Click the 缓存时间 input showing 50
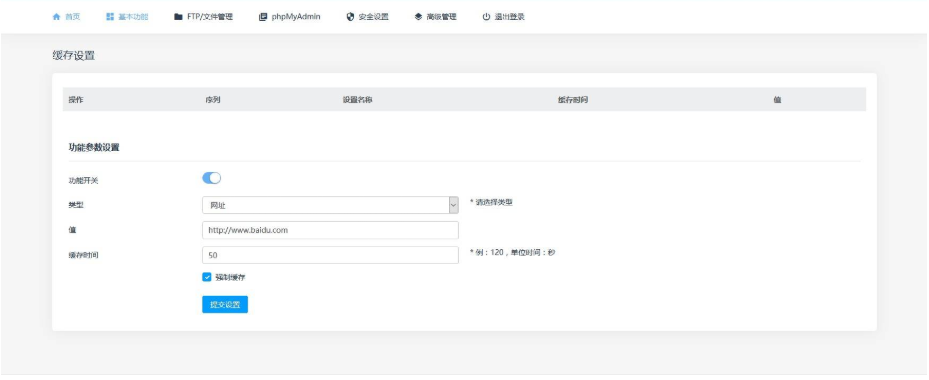The width and height of the screenshot is (929, 380). click(330, 255)
